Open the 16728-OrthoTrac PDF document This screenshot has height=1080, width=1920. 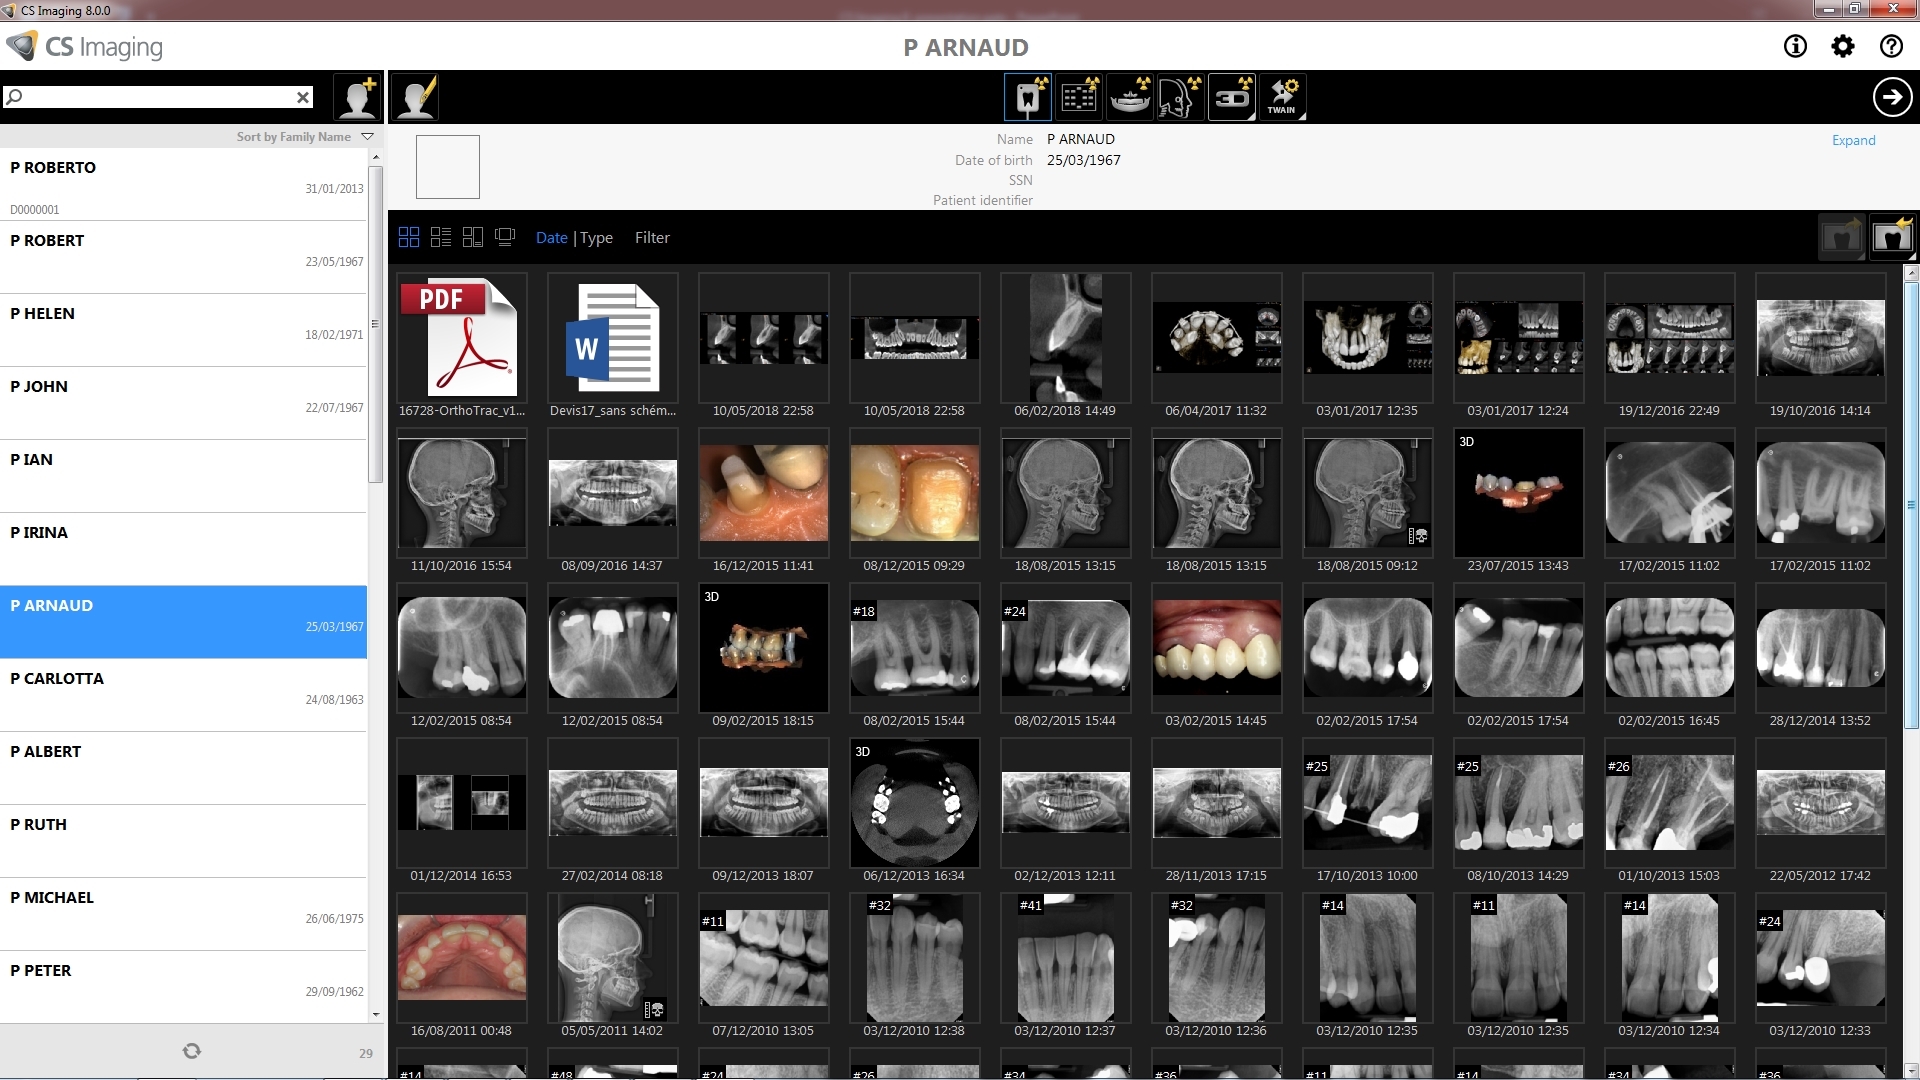tap(461, 338)
